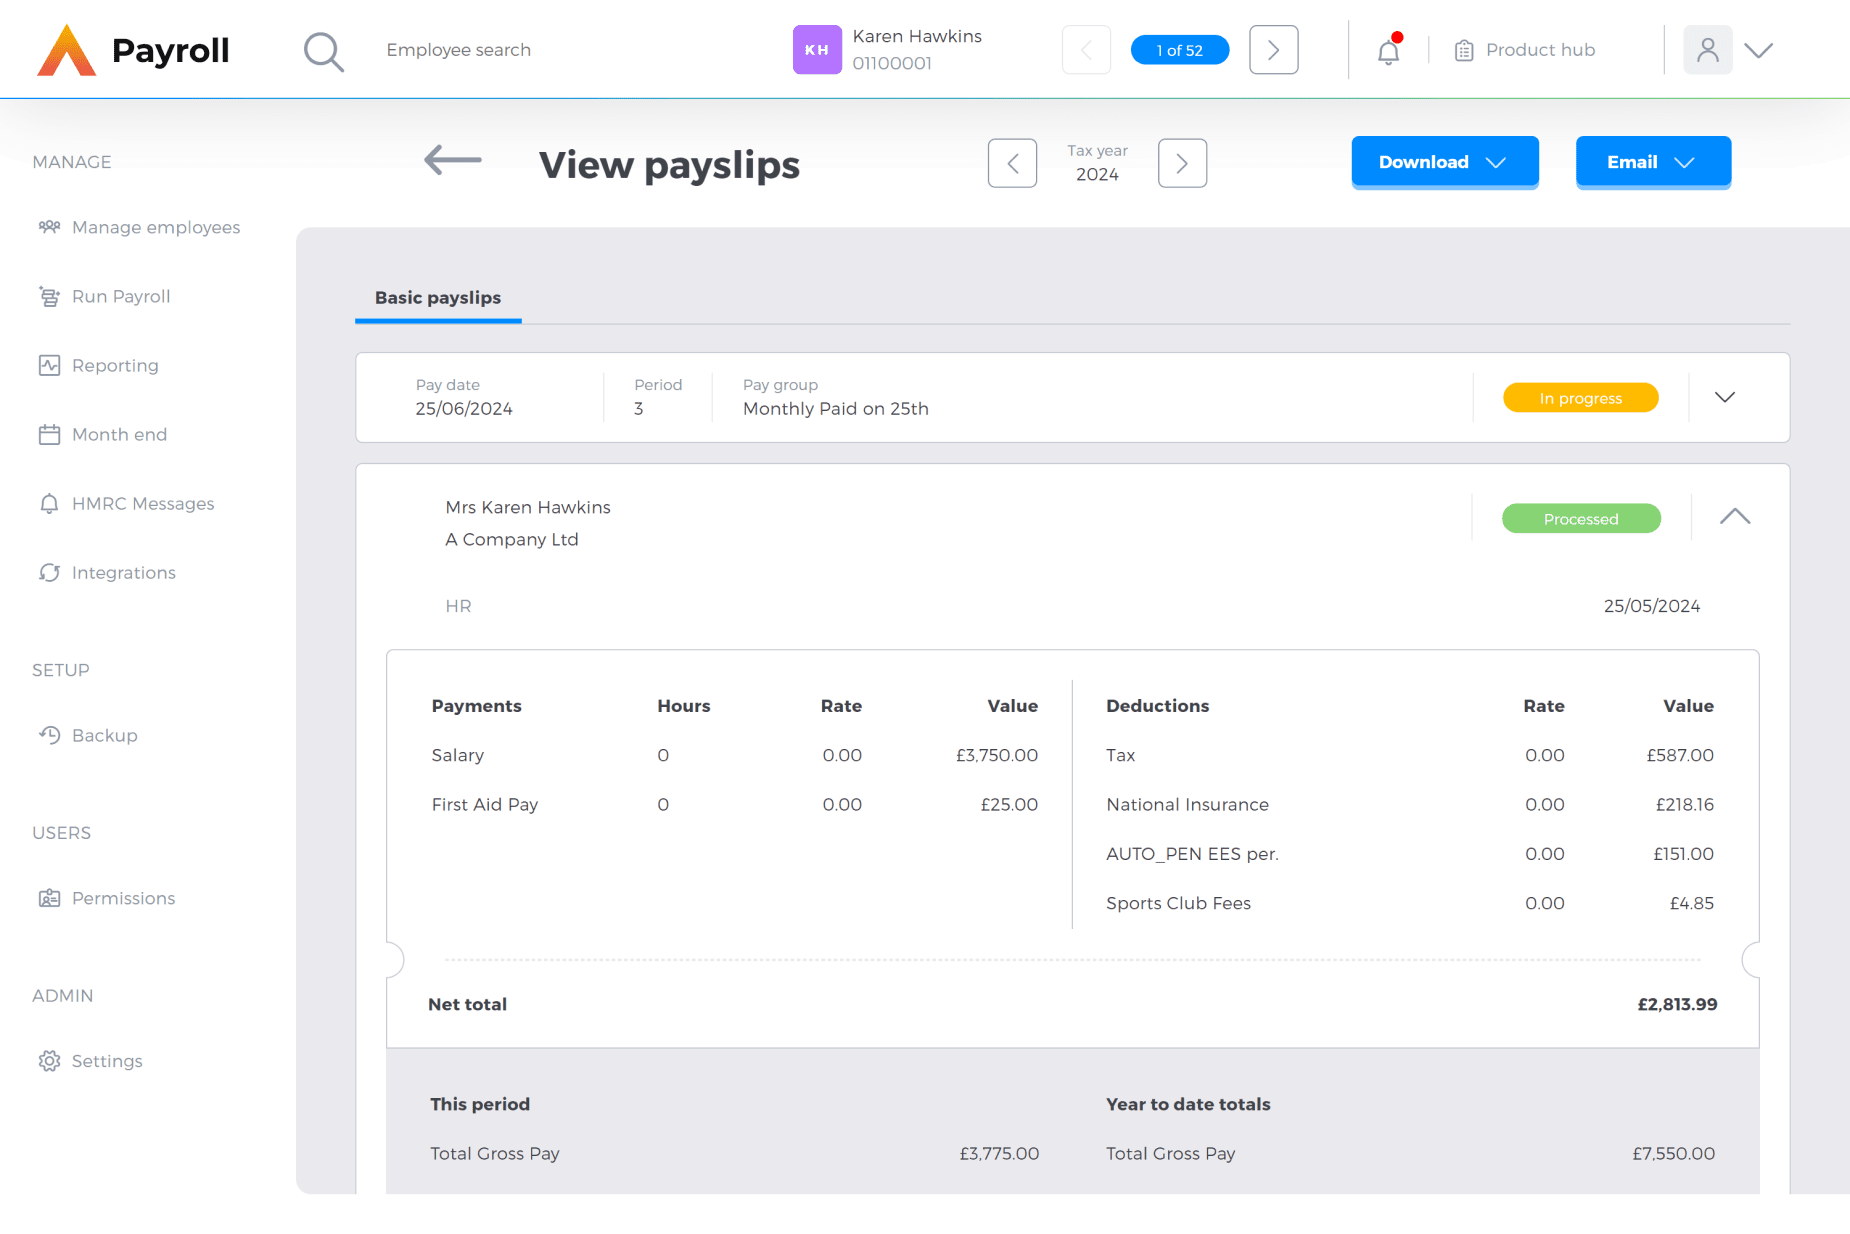
Task: Expand the 25/06/2024 pay period row
Action: (1724, 398)
